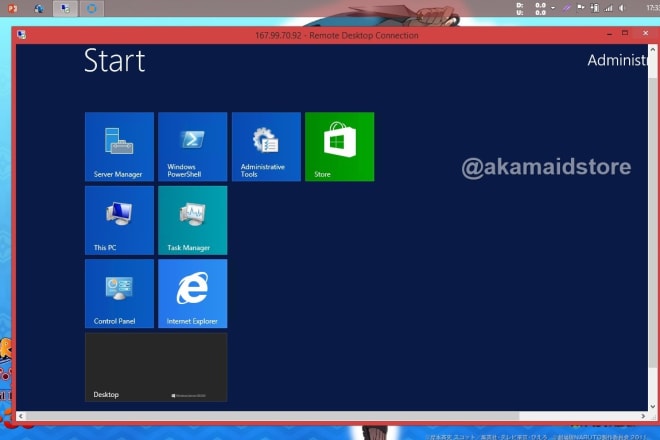Launch the Task Manager tile
660x440 pixels.
pyautogui.click(x=193, y=220)
